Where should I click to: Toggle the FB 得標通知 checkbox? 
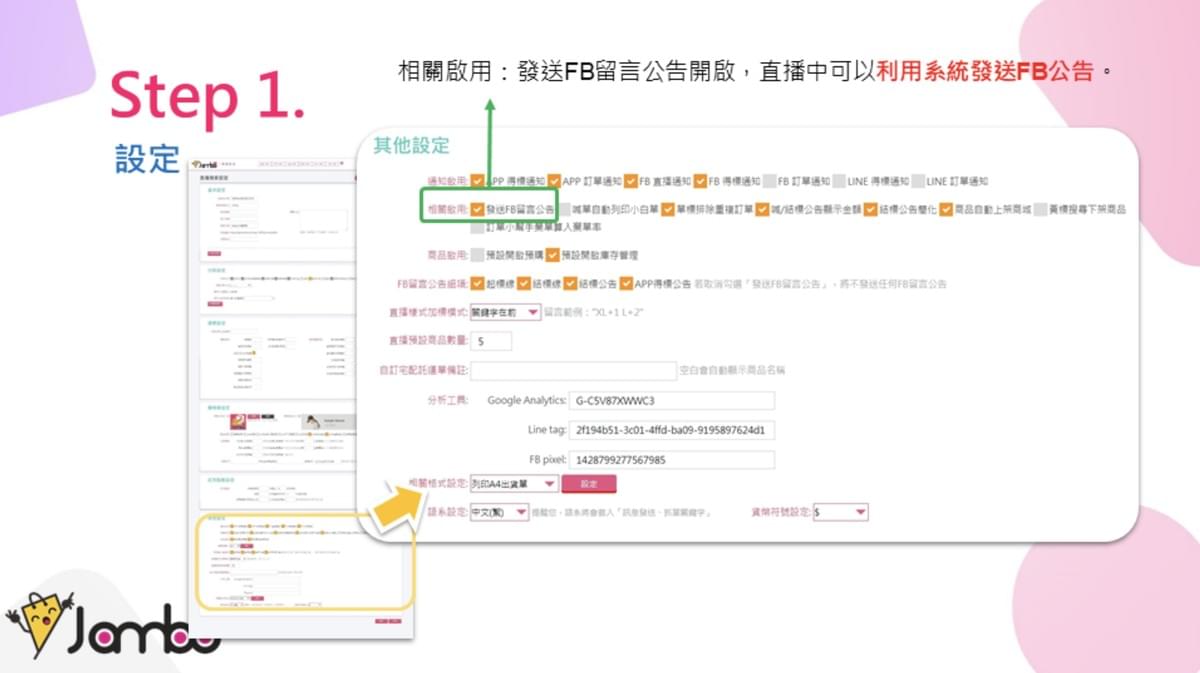click(x=701, y=181)
